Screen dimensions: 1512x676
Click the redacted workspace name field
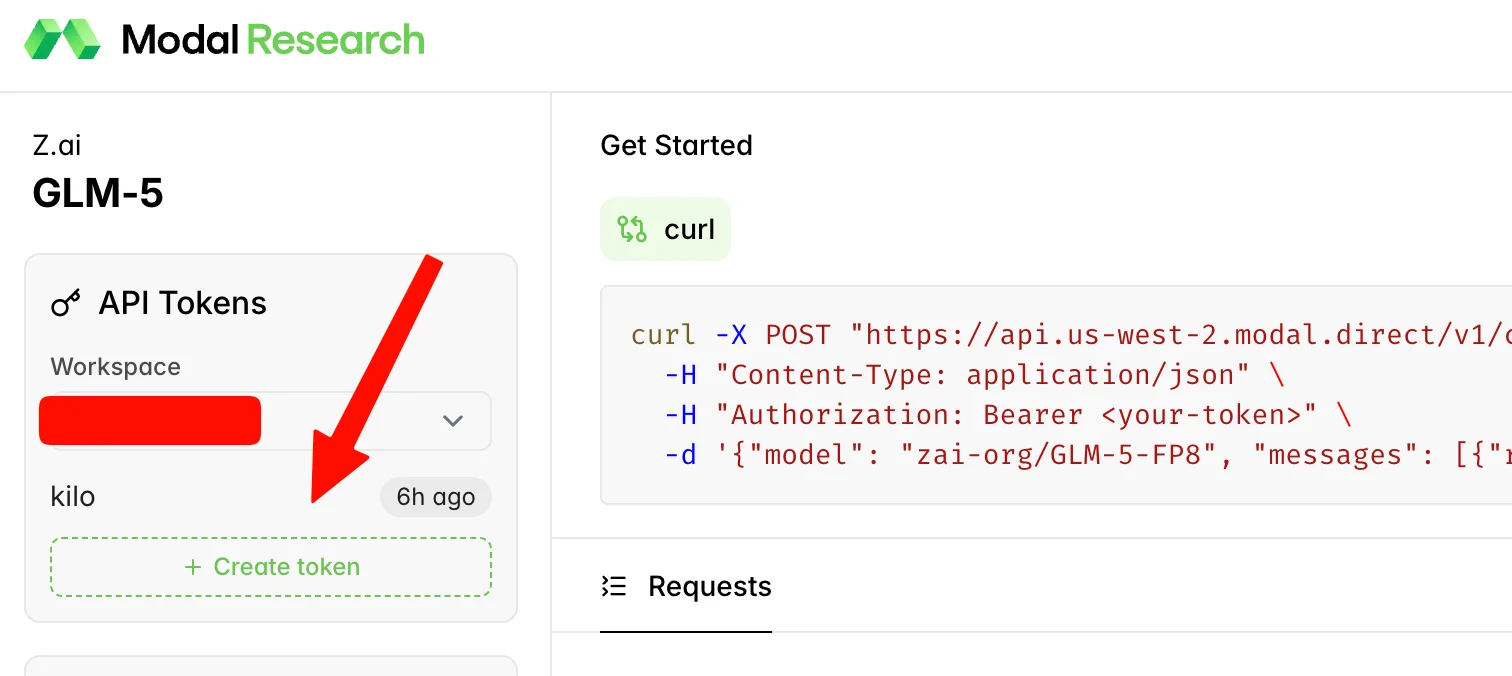coord(149,420)
